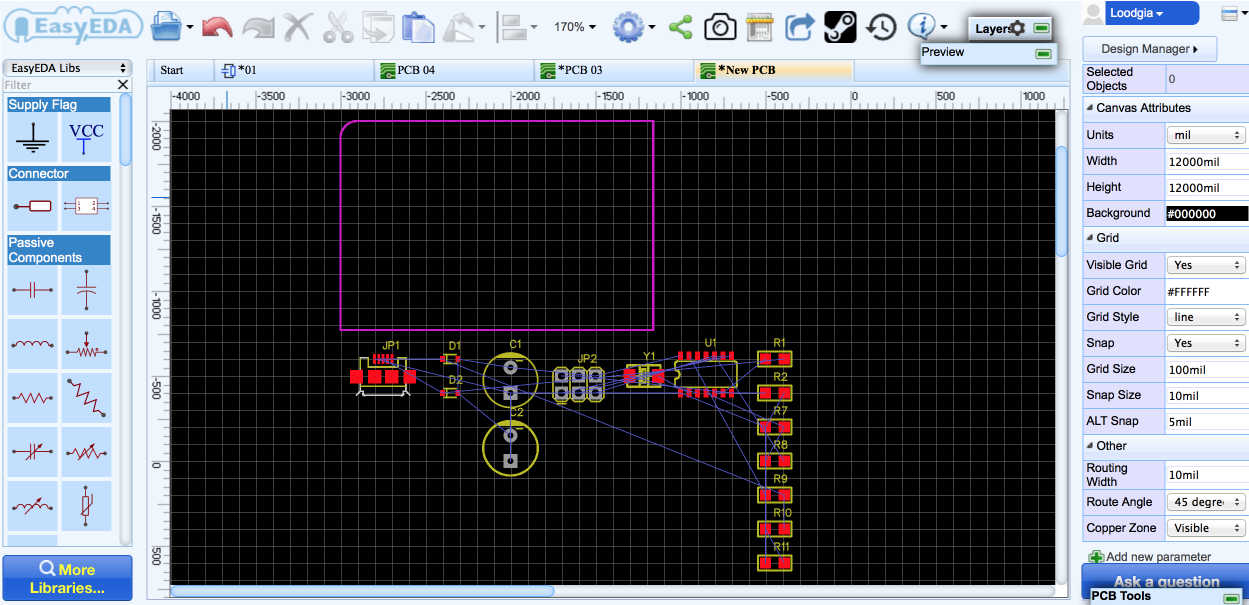Open the EasyEDA Libs dropdown
1249x605 pixels.
[x=67, y=68]
